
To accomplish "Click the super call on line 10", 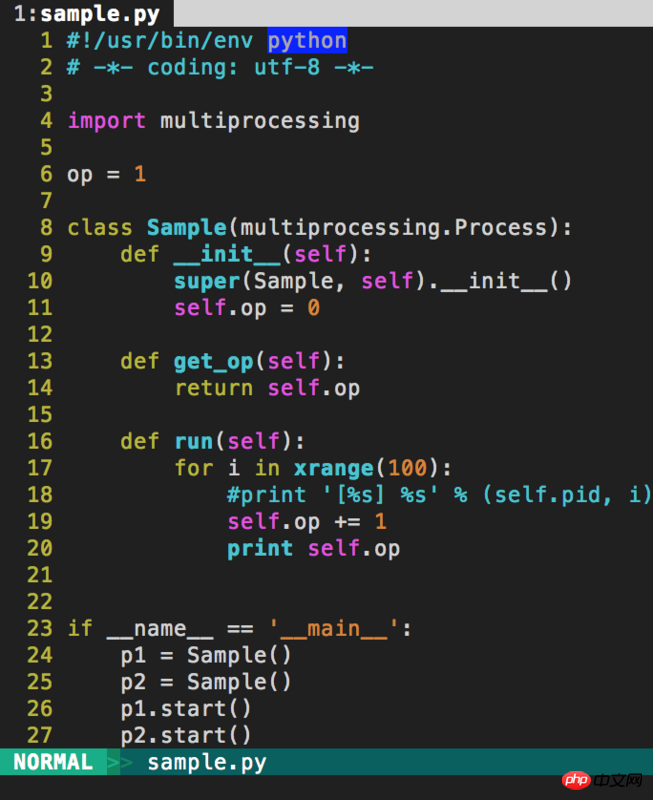I will 207,281.
